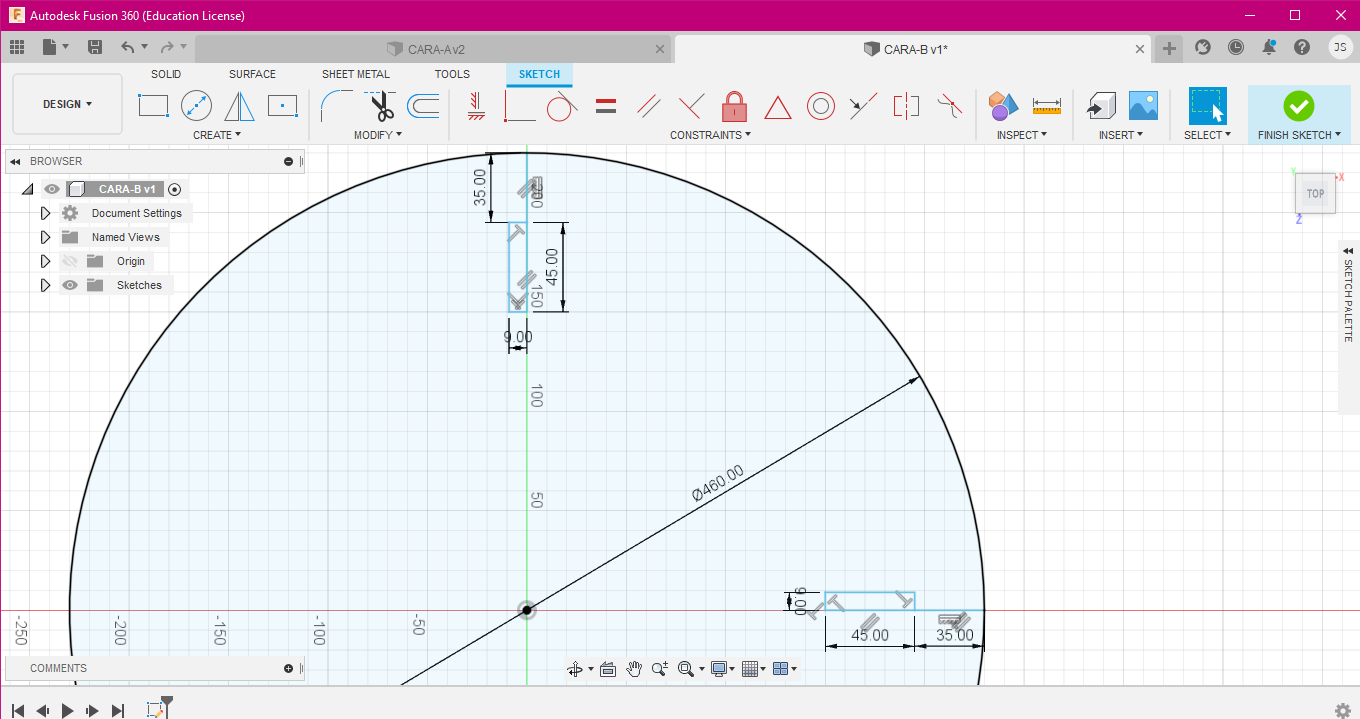Select the Pan hand tool
1360x719 pixels.
click(634, 669)
